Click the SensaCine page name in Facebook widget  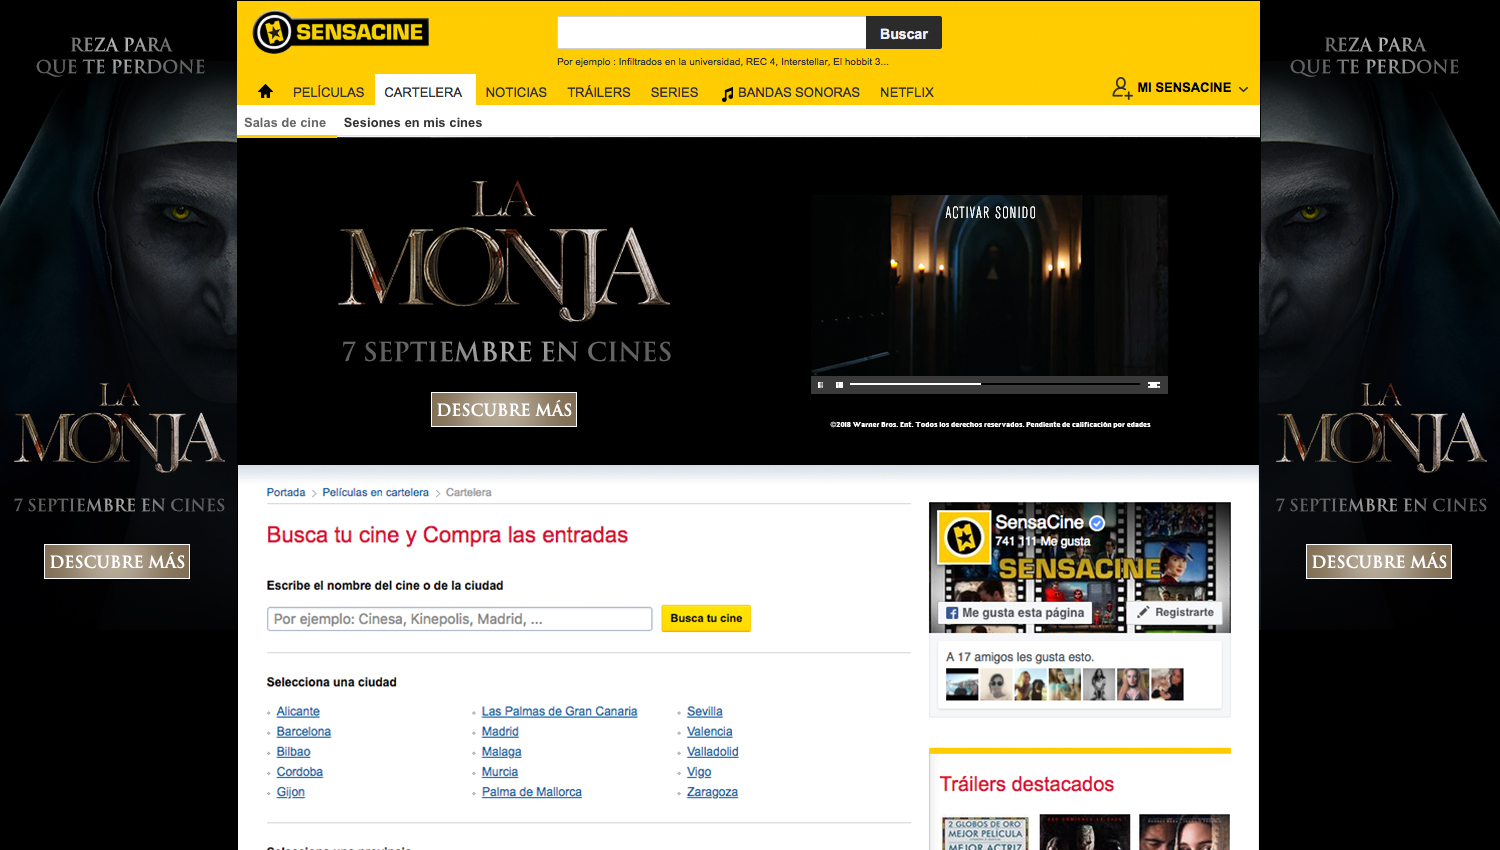point(1039,522)
